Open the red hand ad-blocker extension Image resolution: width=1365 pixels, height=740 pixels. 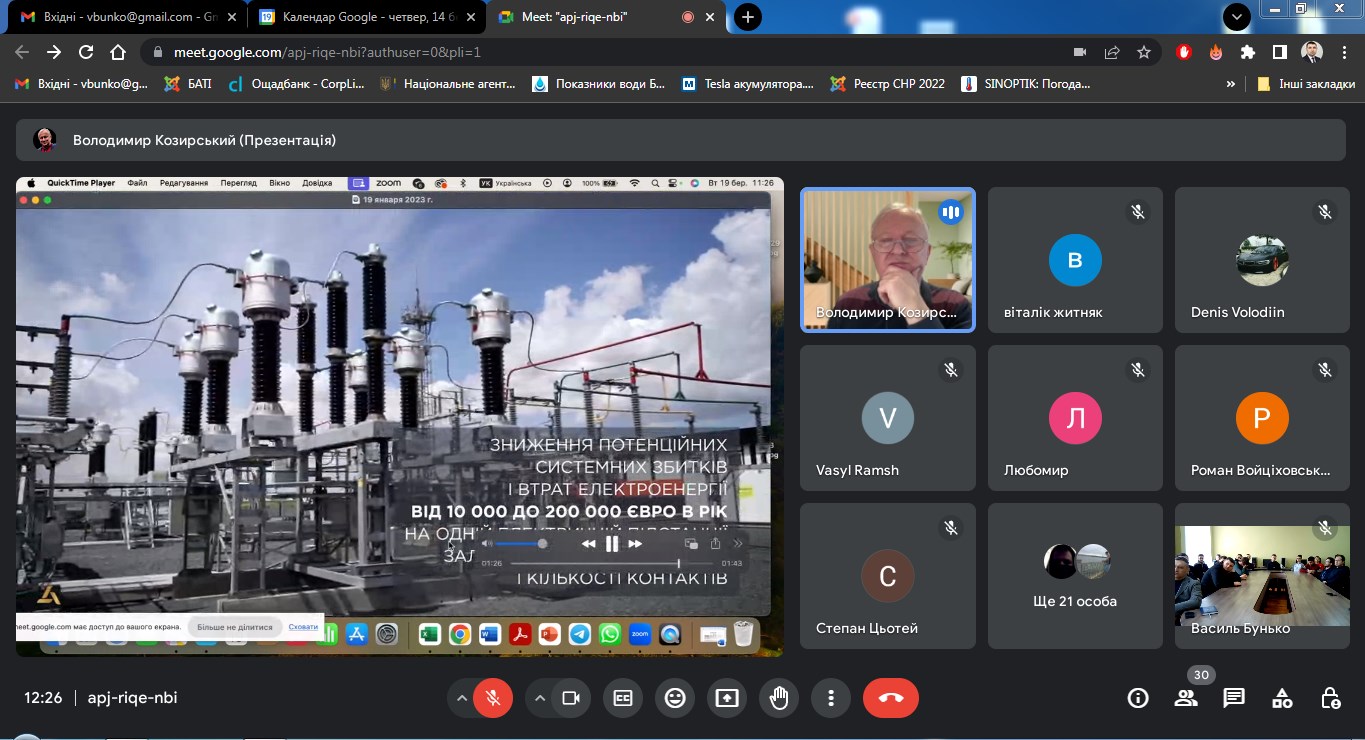[1185, 52]
